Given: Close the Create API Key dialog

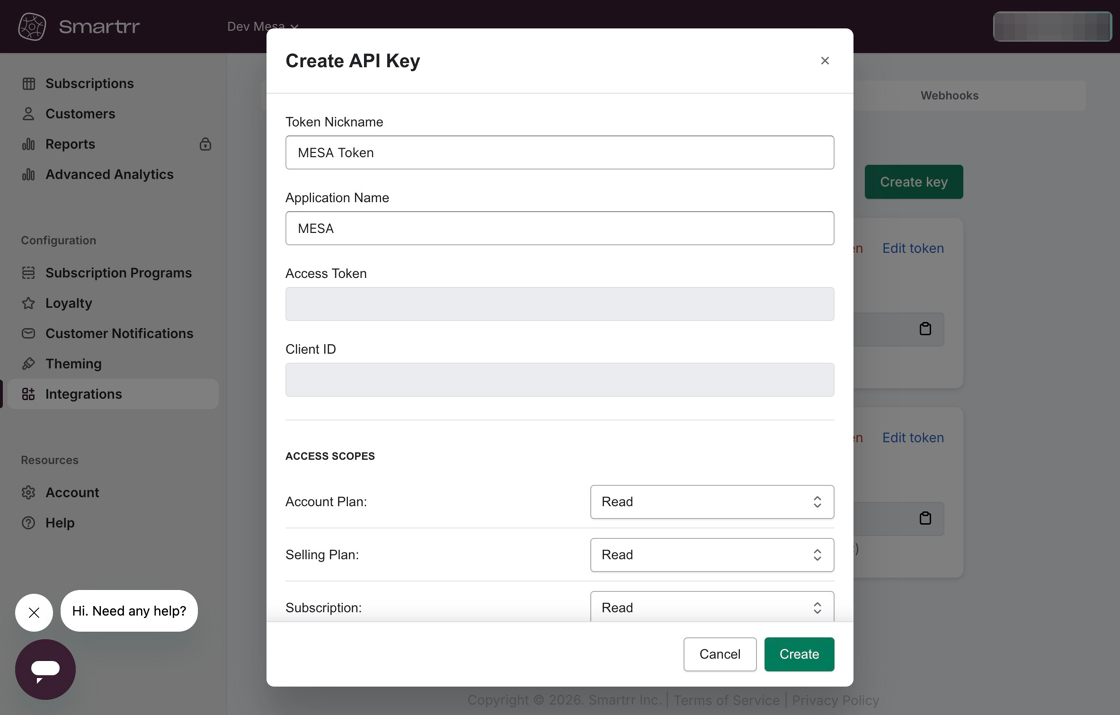Looking at the screenshot, I should point(825,61).
